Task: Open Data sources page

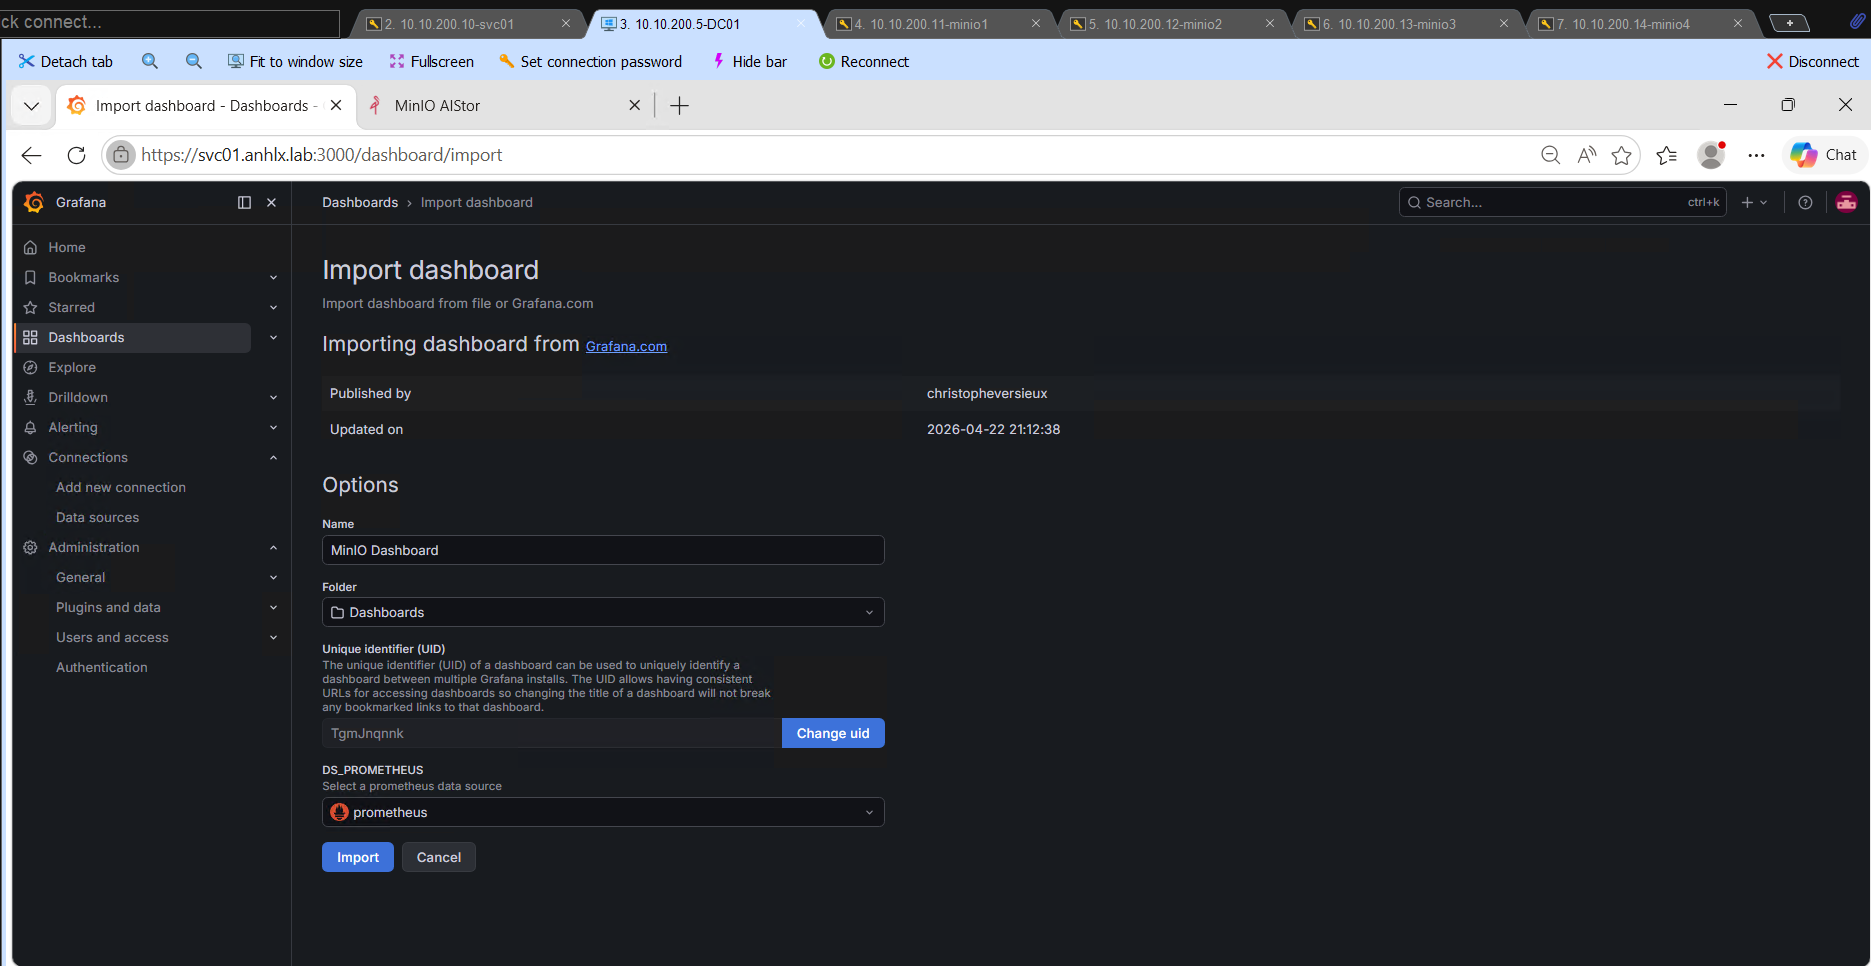Action: click(98, 517)
